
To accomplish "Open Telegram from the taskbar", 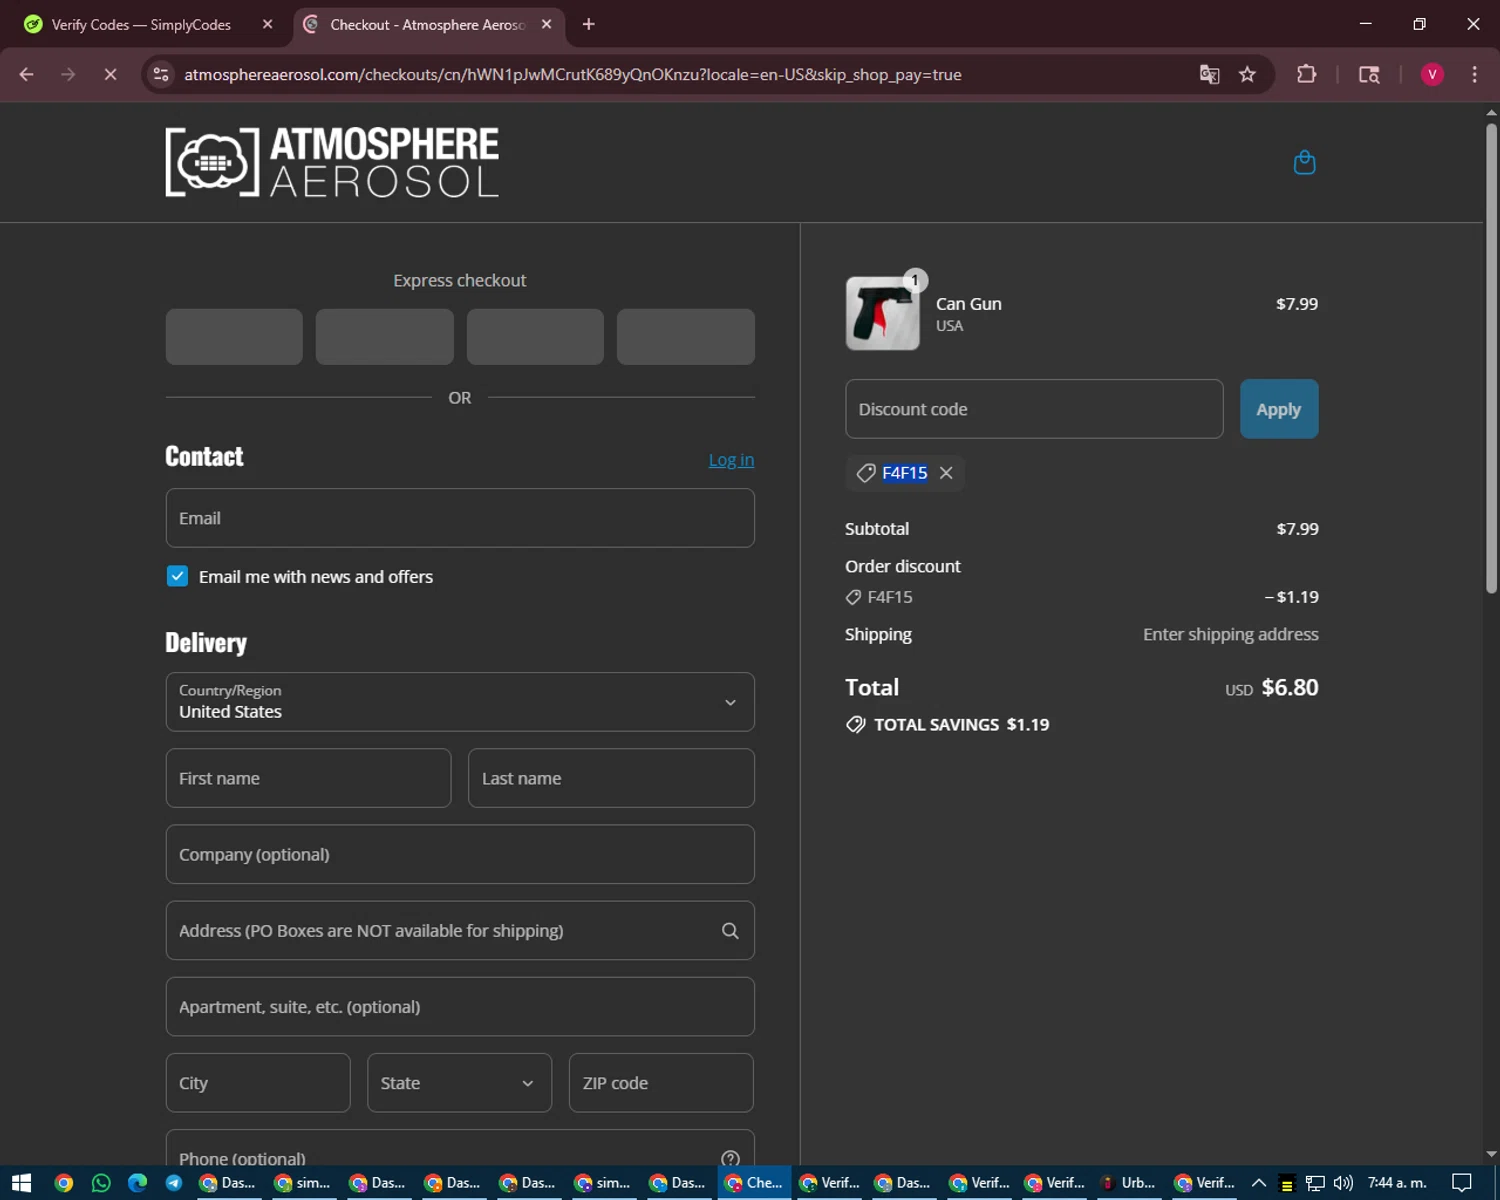I will pyautogui.click(x=174, y=1183).
